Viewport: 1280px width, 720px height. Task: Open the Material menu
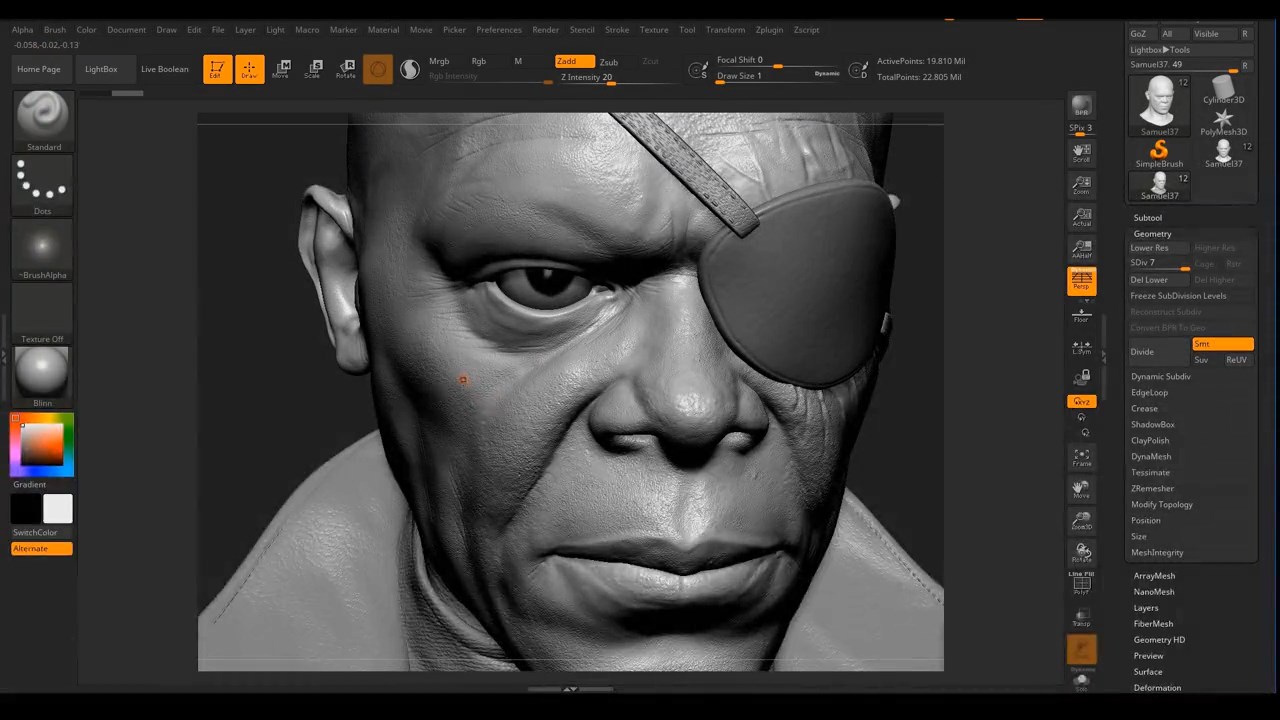click(383, 30)
